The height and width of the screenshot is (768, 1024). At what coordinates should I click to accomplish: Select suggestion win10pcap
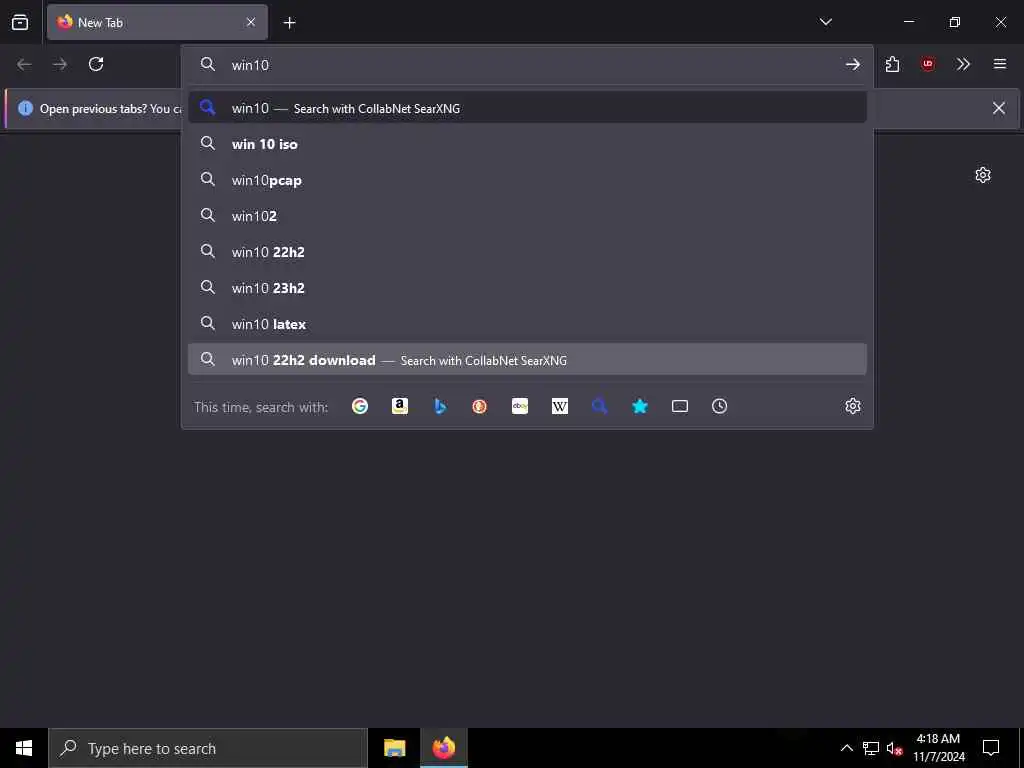pos(528,180)
